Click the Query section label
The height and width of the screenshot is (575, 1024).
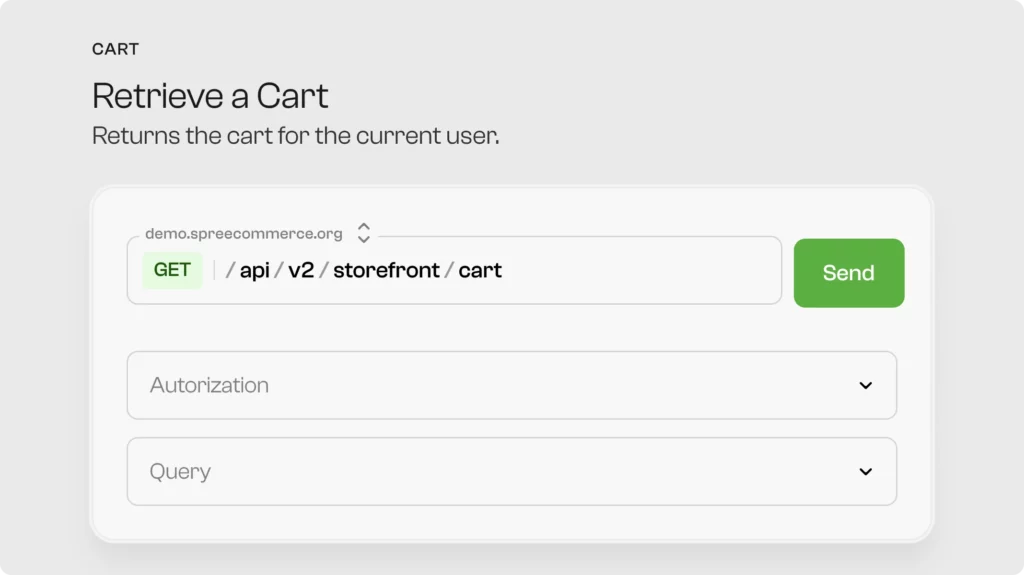180,471
